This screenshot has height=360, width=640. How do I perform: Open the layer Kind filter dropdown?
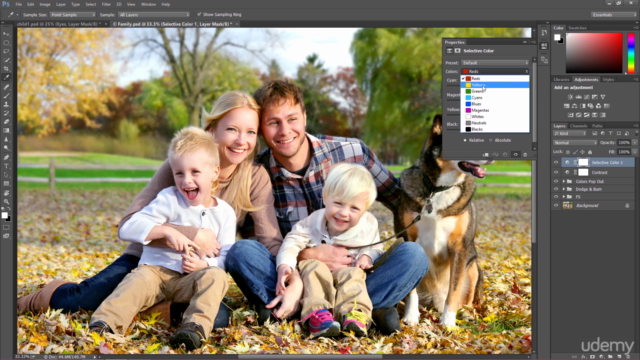coord(570,133)
